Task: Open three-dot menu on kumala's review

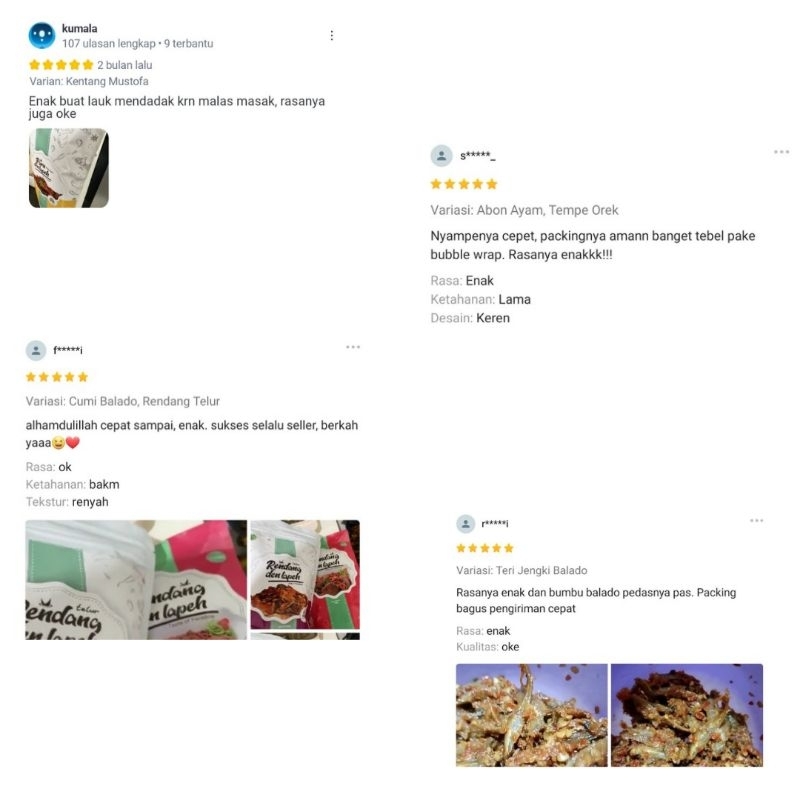Action: (332, 35)
